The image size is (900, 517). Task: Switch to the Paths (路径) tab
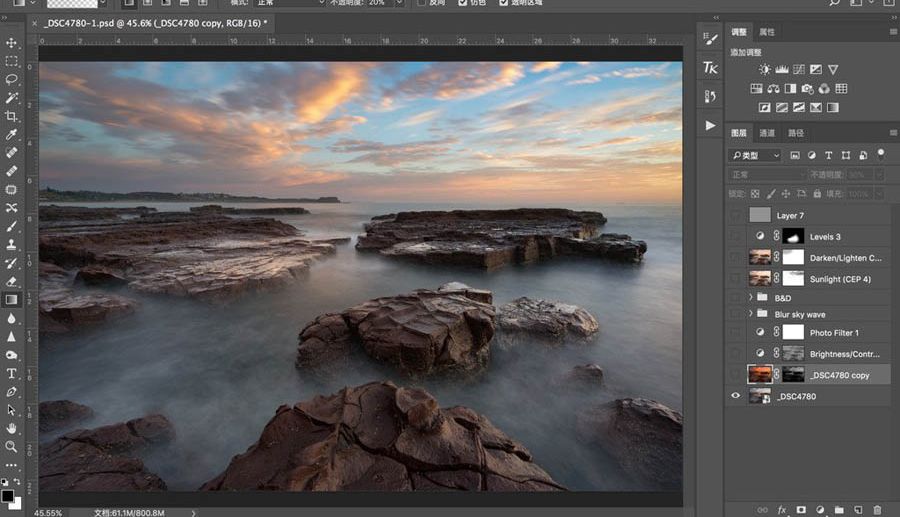(796, 133)
